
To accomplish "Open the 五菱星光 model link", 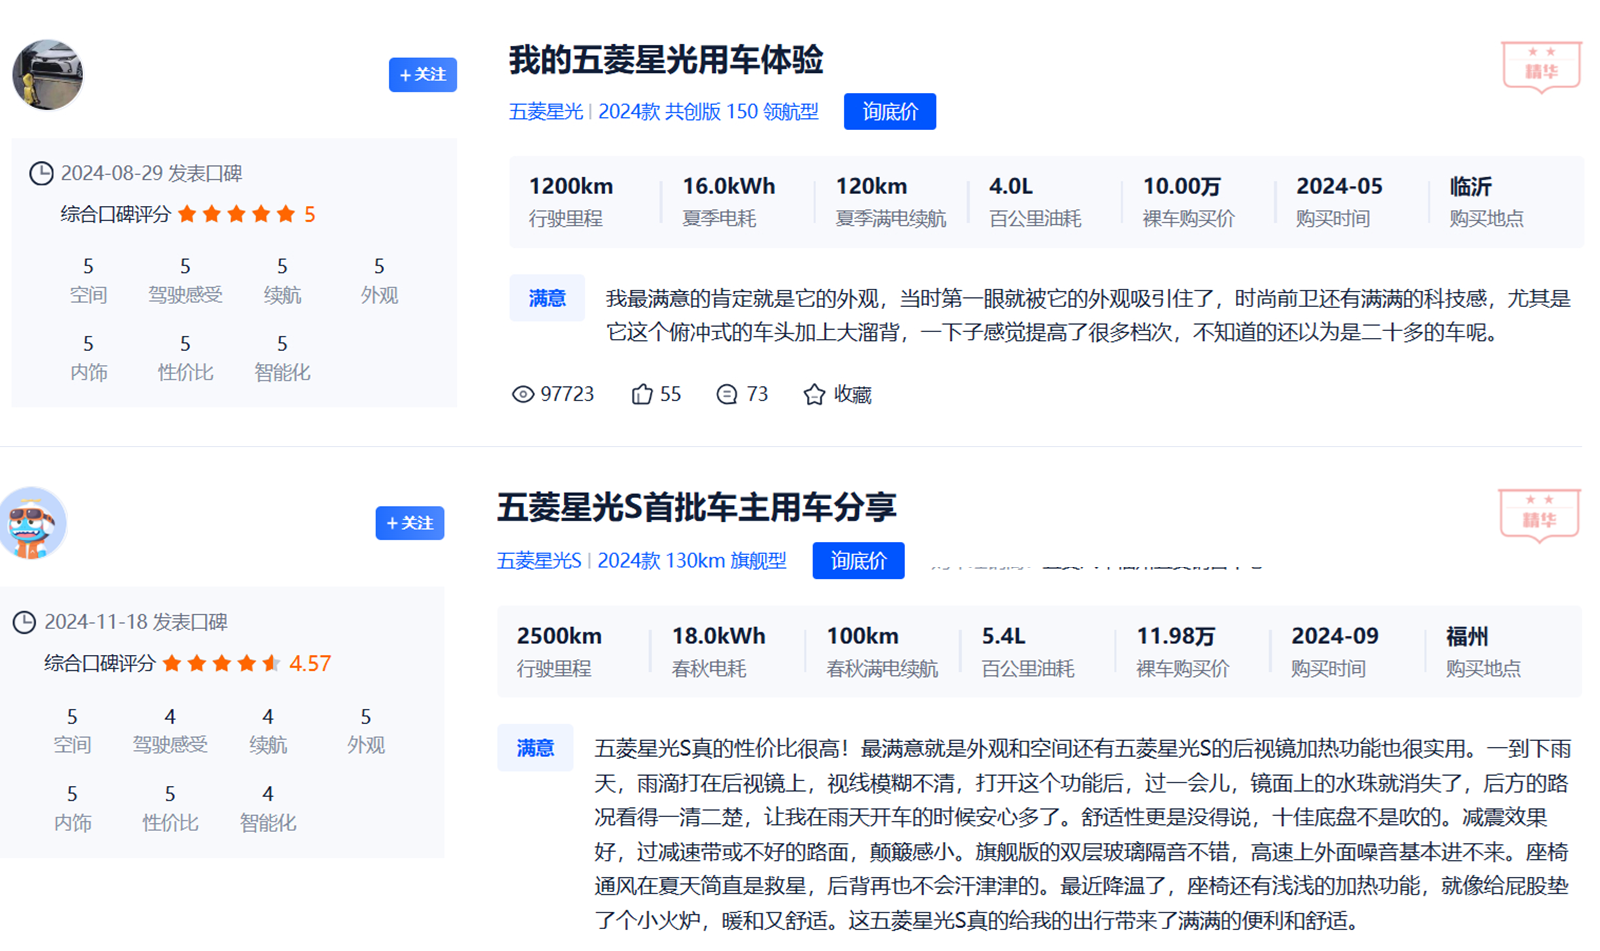I will 546,112.
